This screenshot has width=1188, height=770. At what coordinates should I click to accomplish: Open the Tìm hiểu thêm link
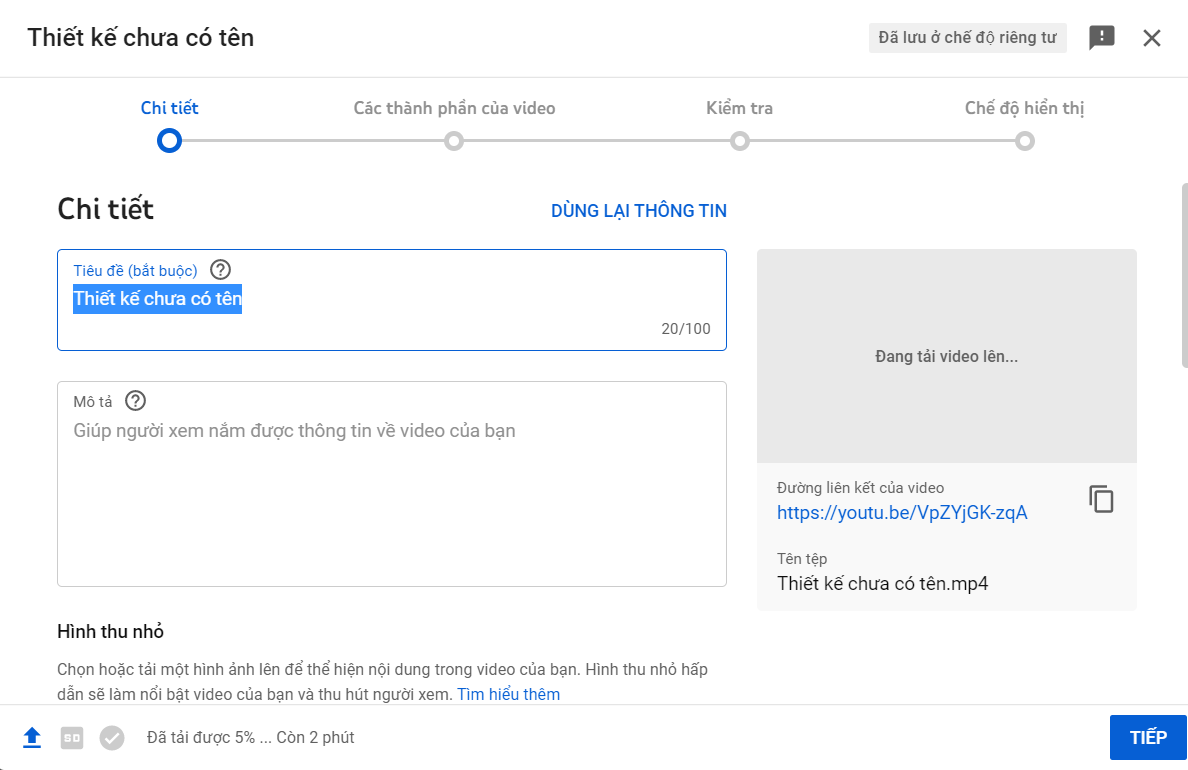click(508, 694)
